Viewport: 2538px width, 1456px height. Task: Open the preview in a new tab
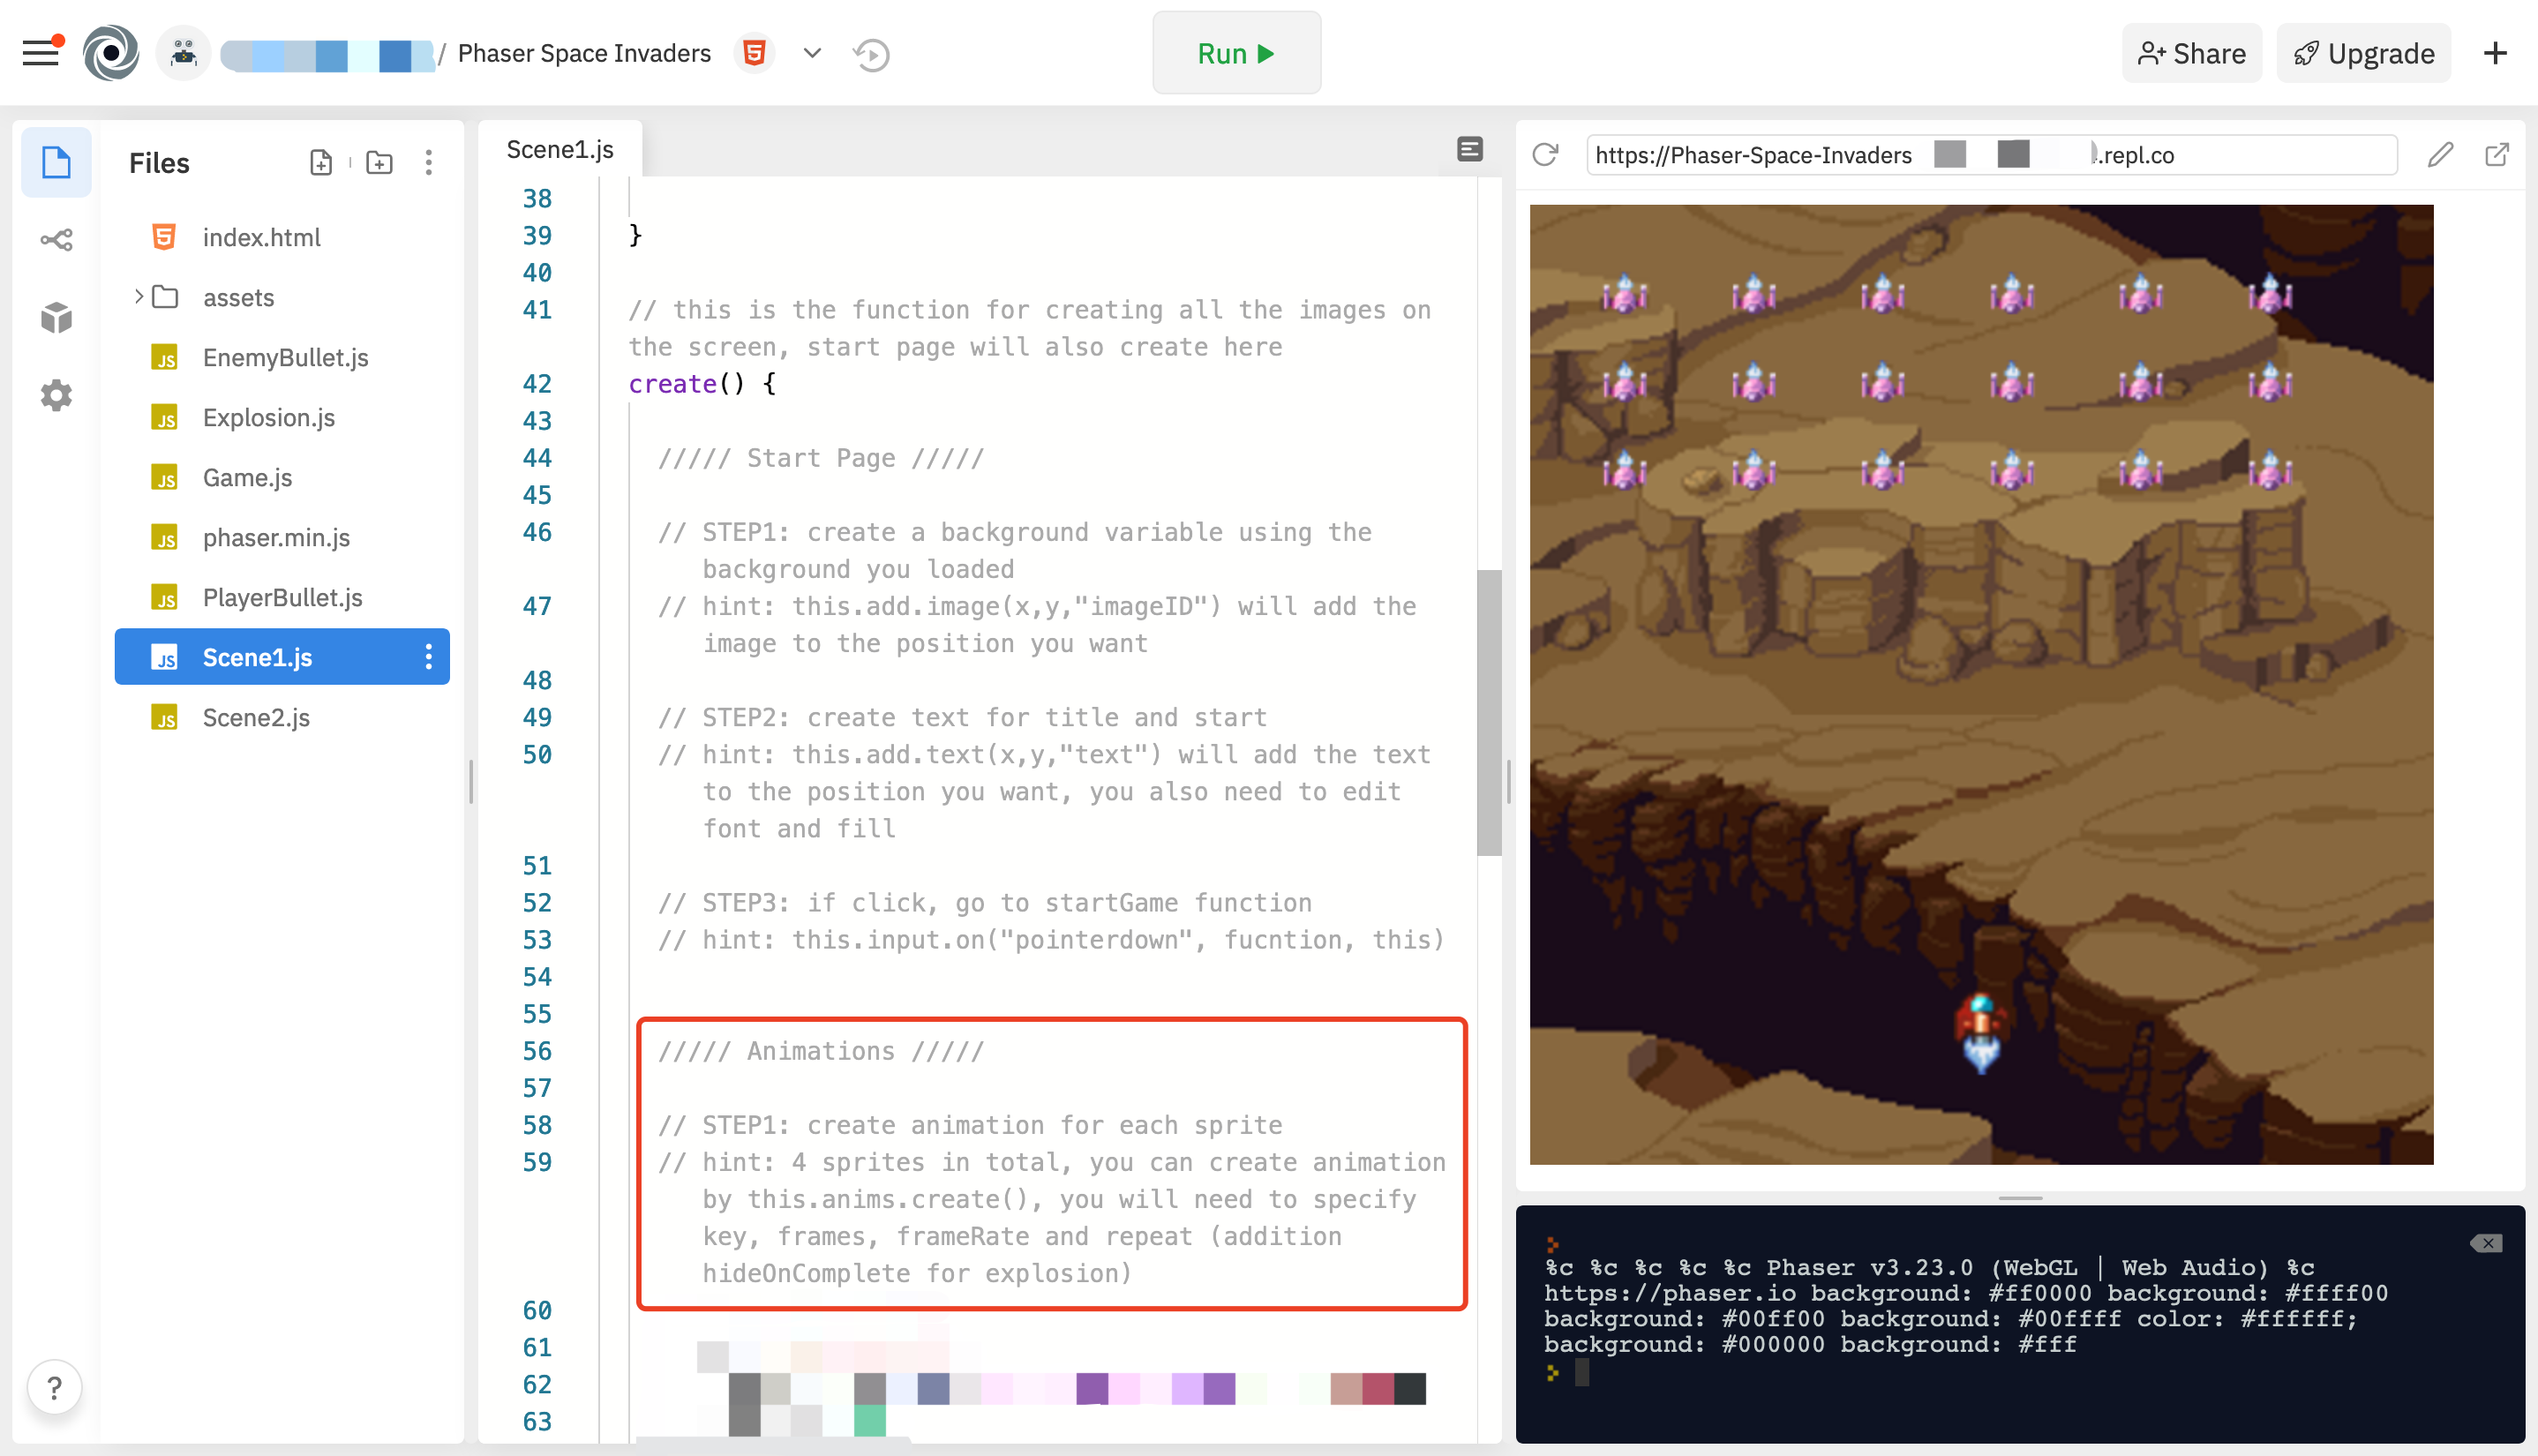point(2498,154)
